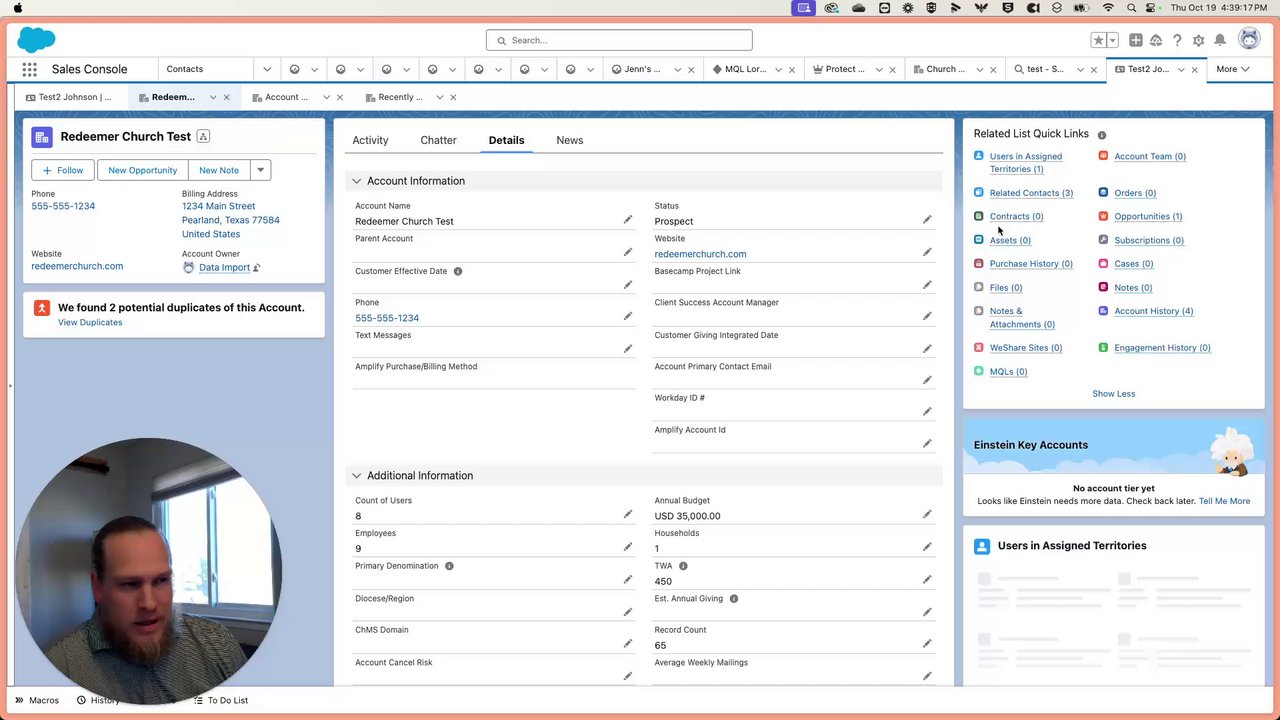Open Account History (4) quick link
Screen dimensions: 1280x720
1153,311
